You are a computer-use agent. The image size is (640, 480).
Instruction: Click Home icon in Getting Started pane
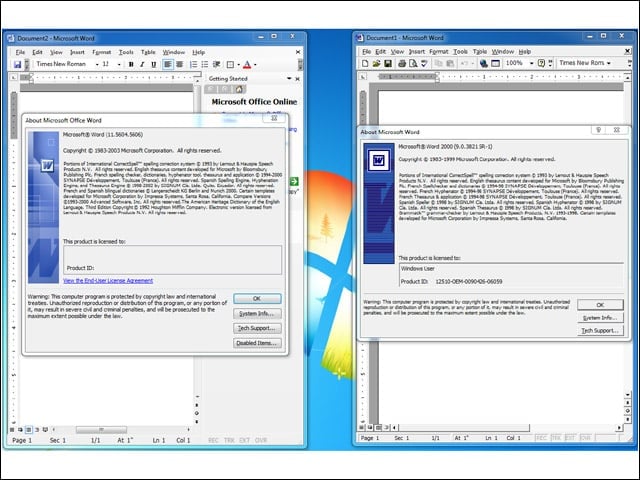pyautogui.click(x=240, y=89)
